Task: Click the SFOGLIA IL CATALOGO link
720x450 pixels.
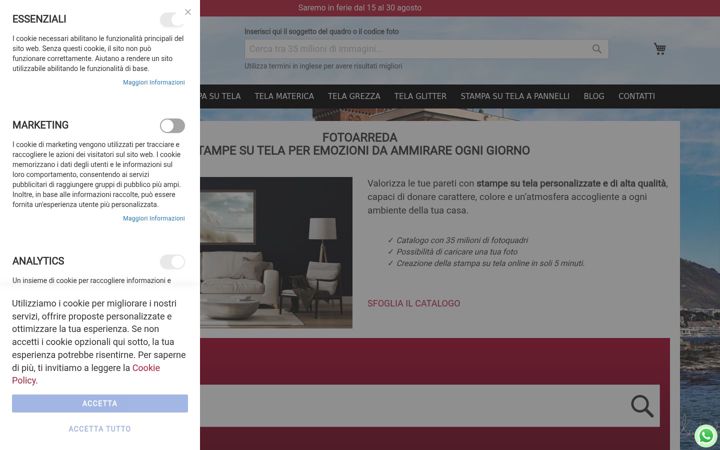Action: [x=414, y=304]
